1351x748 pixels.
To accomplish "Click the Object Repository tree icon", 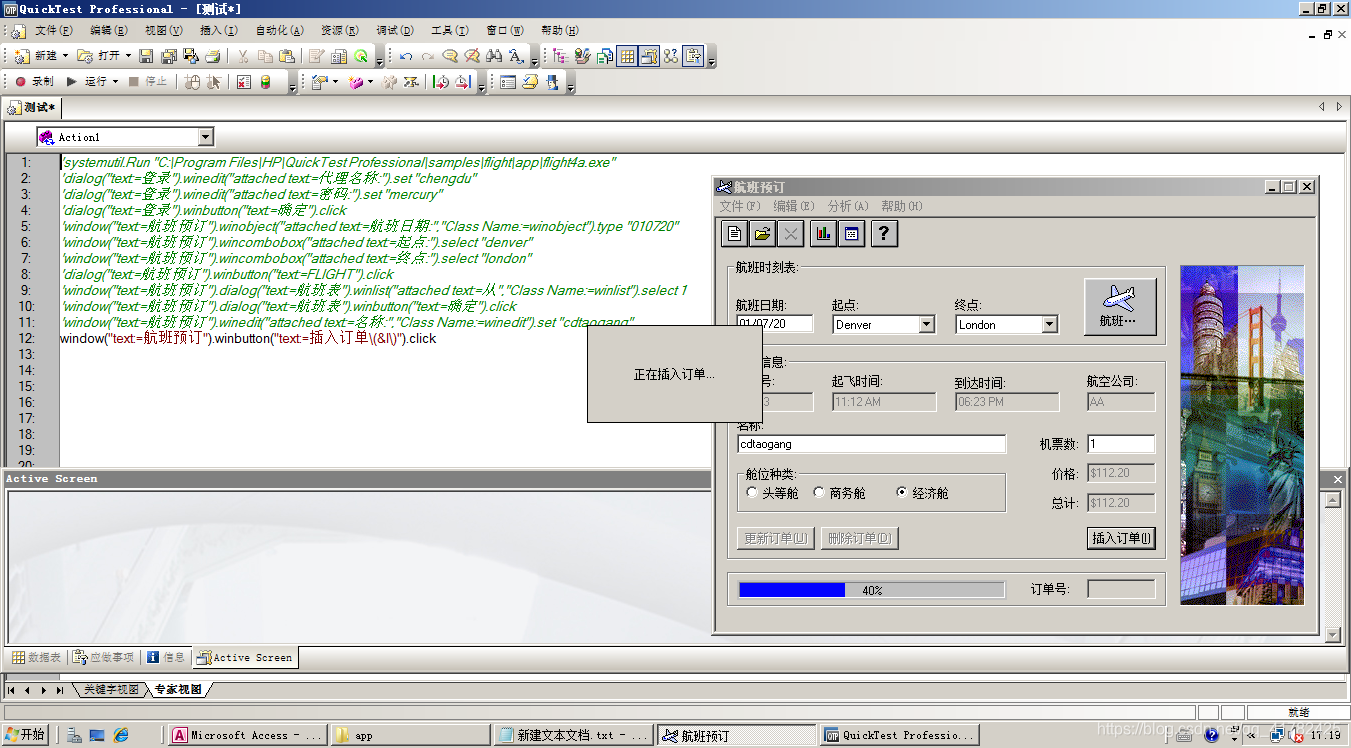I will click(x=560, y=56).
